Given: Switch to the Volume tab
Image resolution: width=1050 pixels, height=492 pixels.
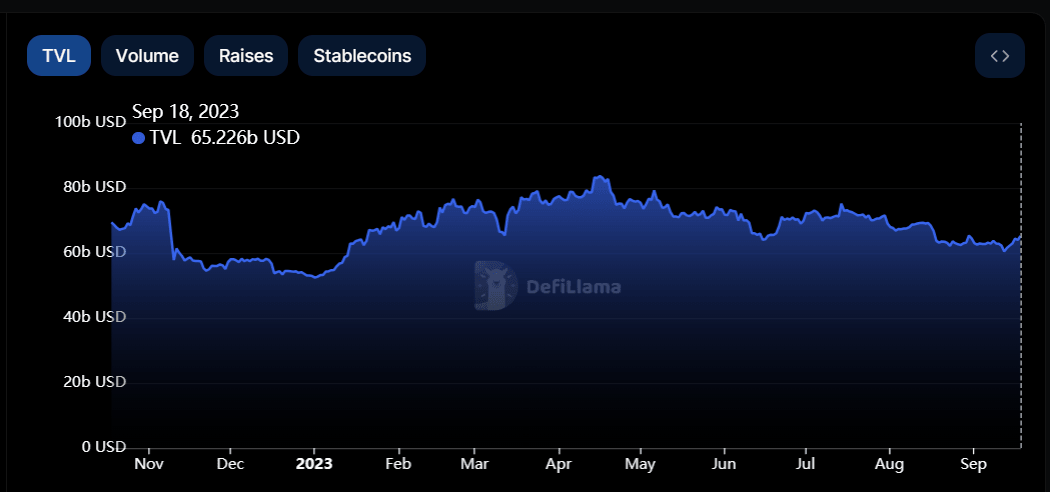Looking at the screenshot, I should (x=147, y=56).
